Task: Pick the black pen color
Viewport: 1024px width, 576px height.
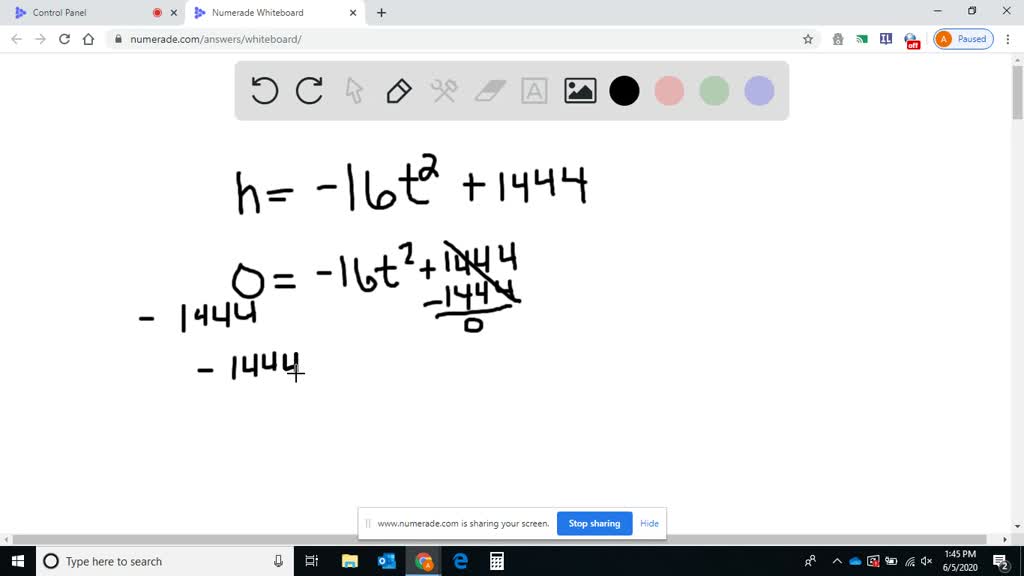Action: 624,91
